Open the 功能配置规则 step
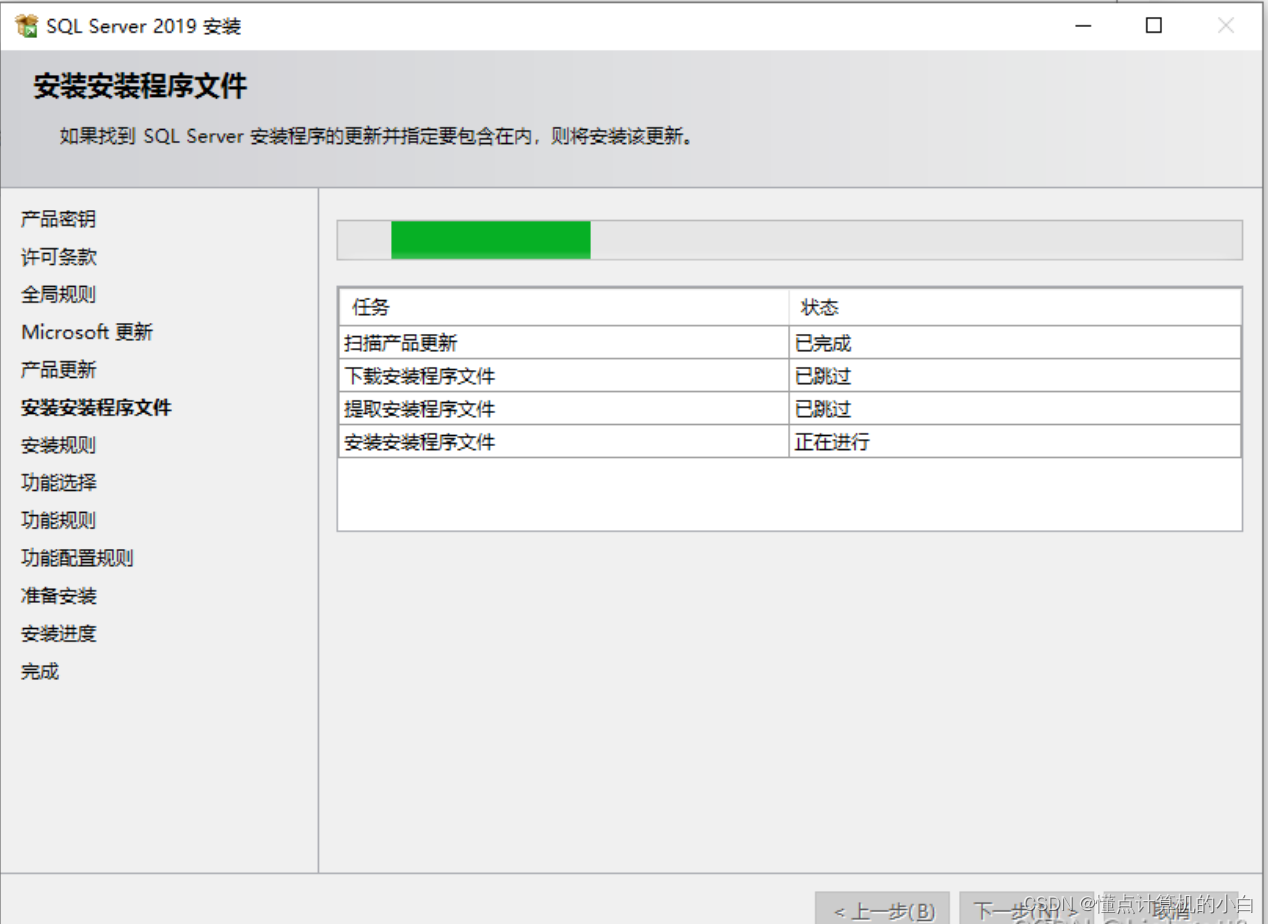1268x924 pixels. click(x=77, y=559)
